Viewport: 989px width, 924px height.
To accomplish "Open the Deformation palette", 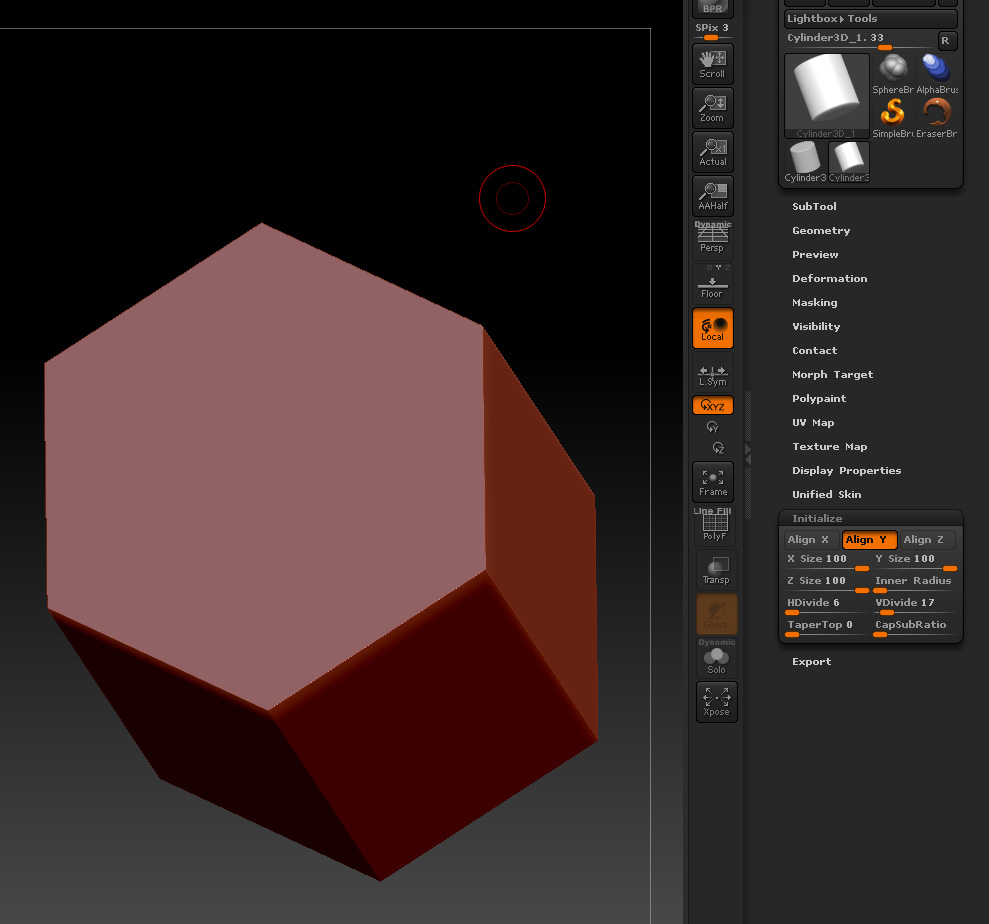I will [x=829, y=279].
